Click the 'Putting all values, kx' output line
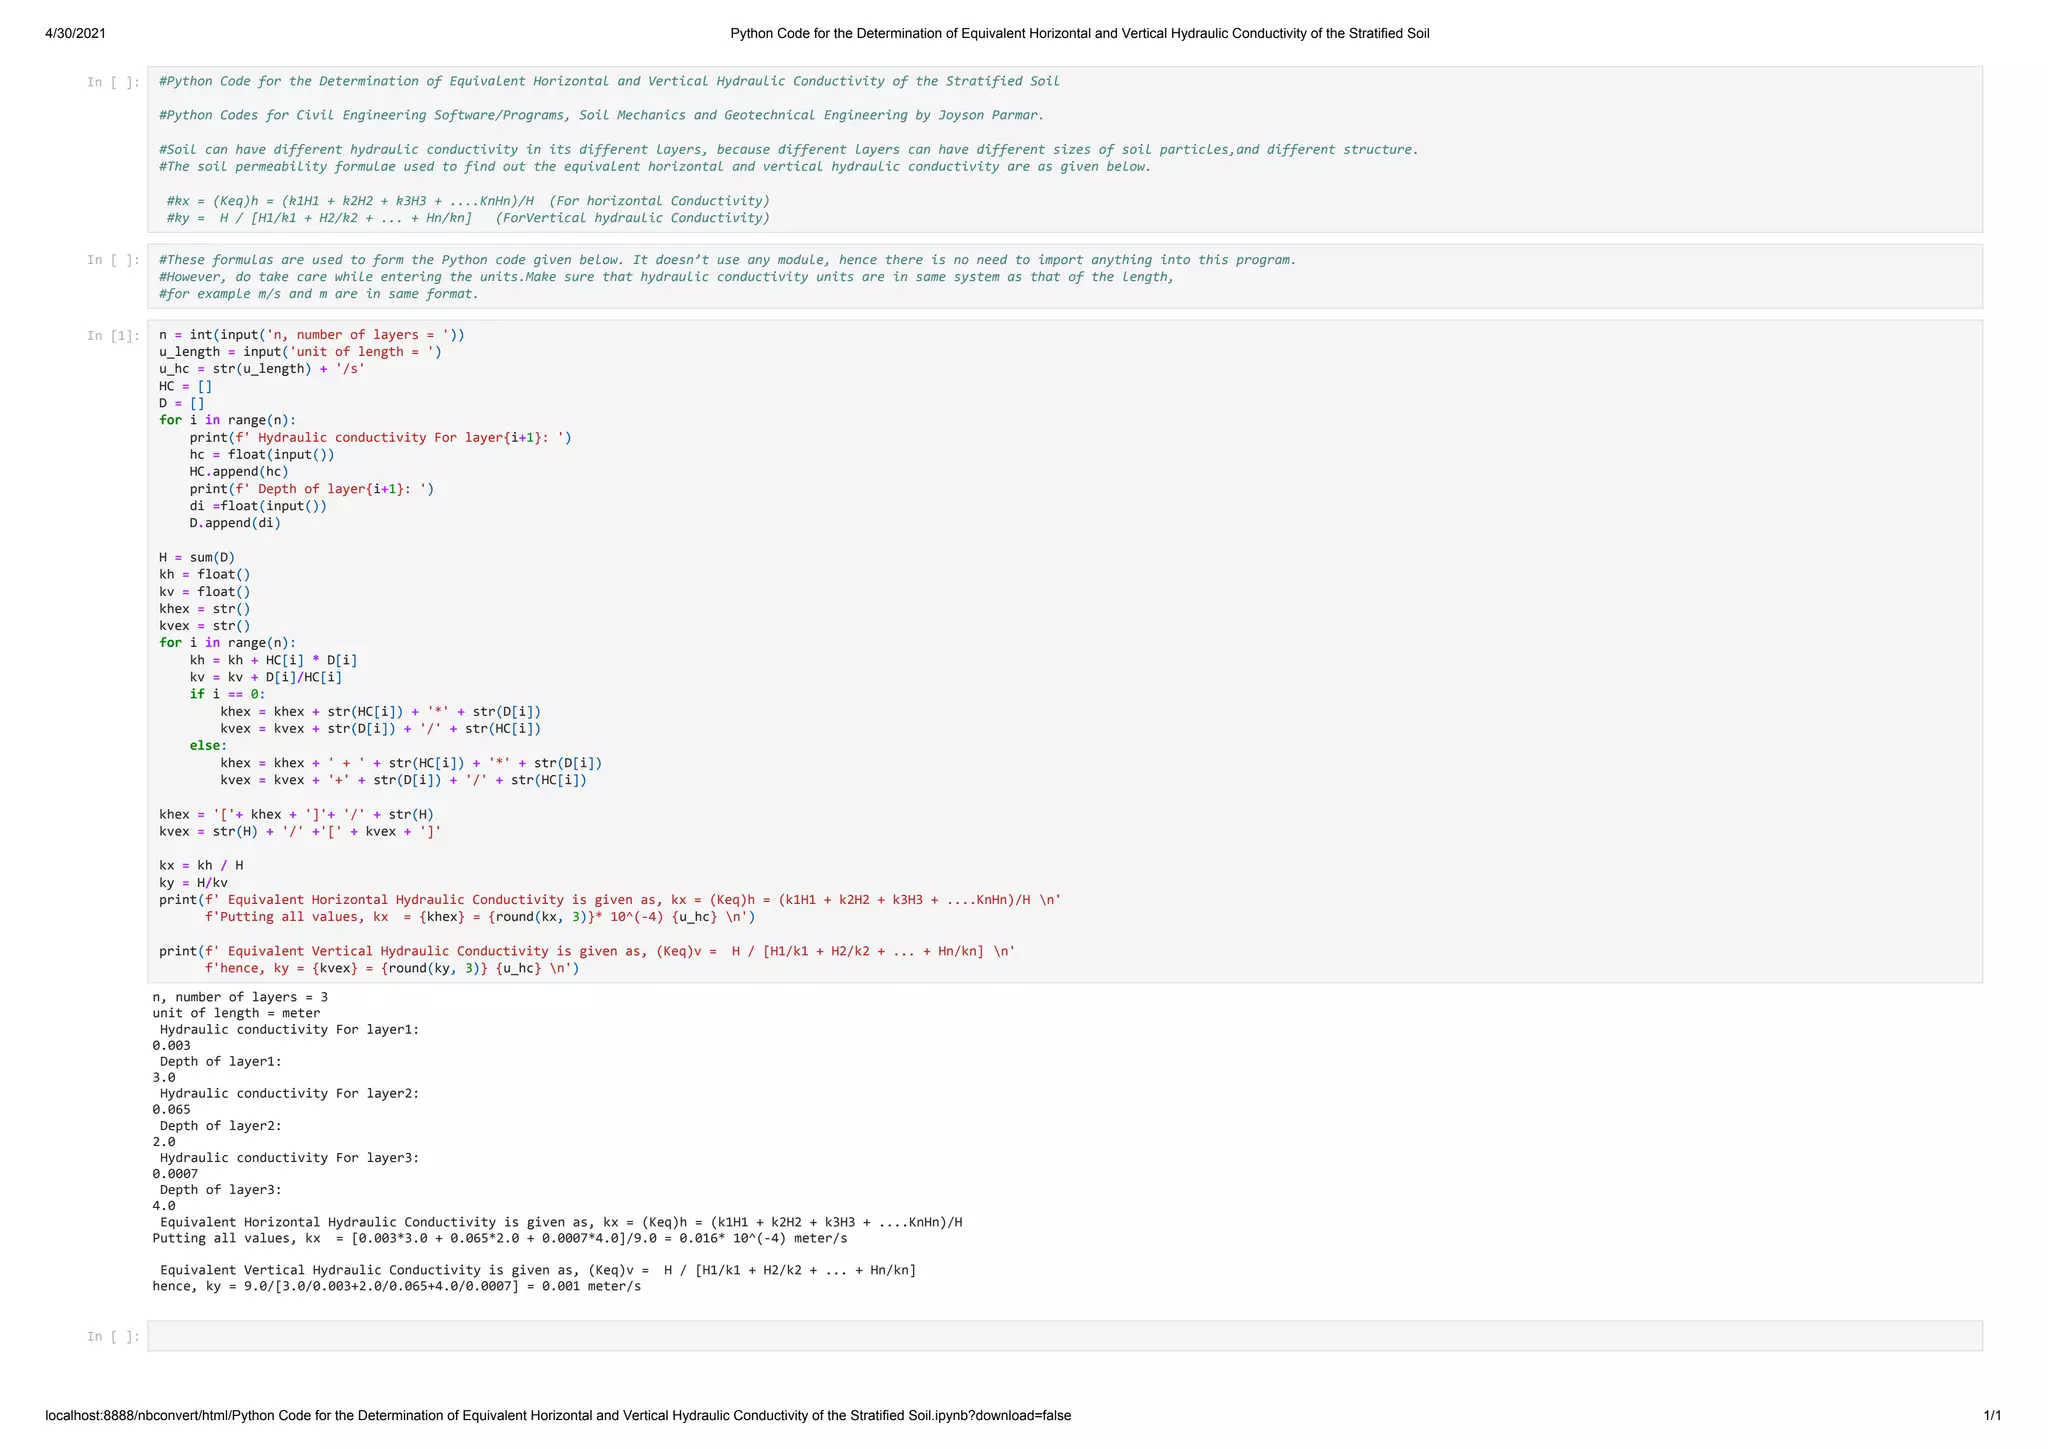The width and height of the screenshot is (2048, 1449). pyautogui.click(x=499, y=1239)
